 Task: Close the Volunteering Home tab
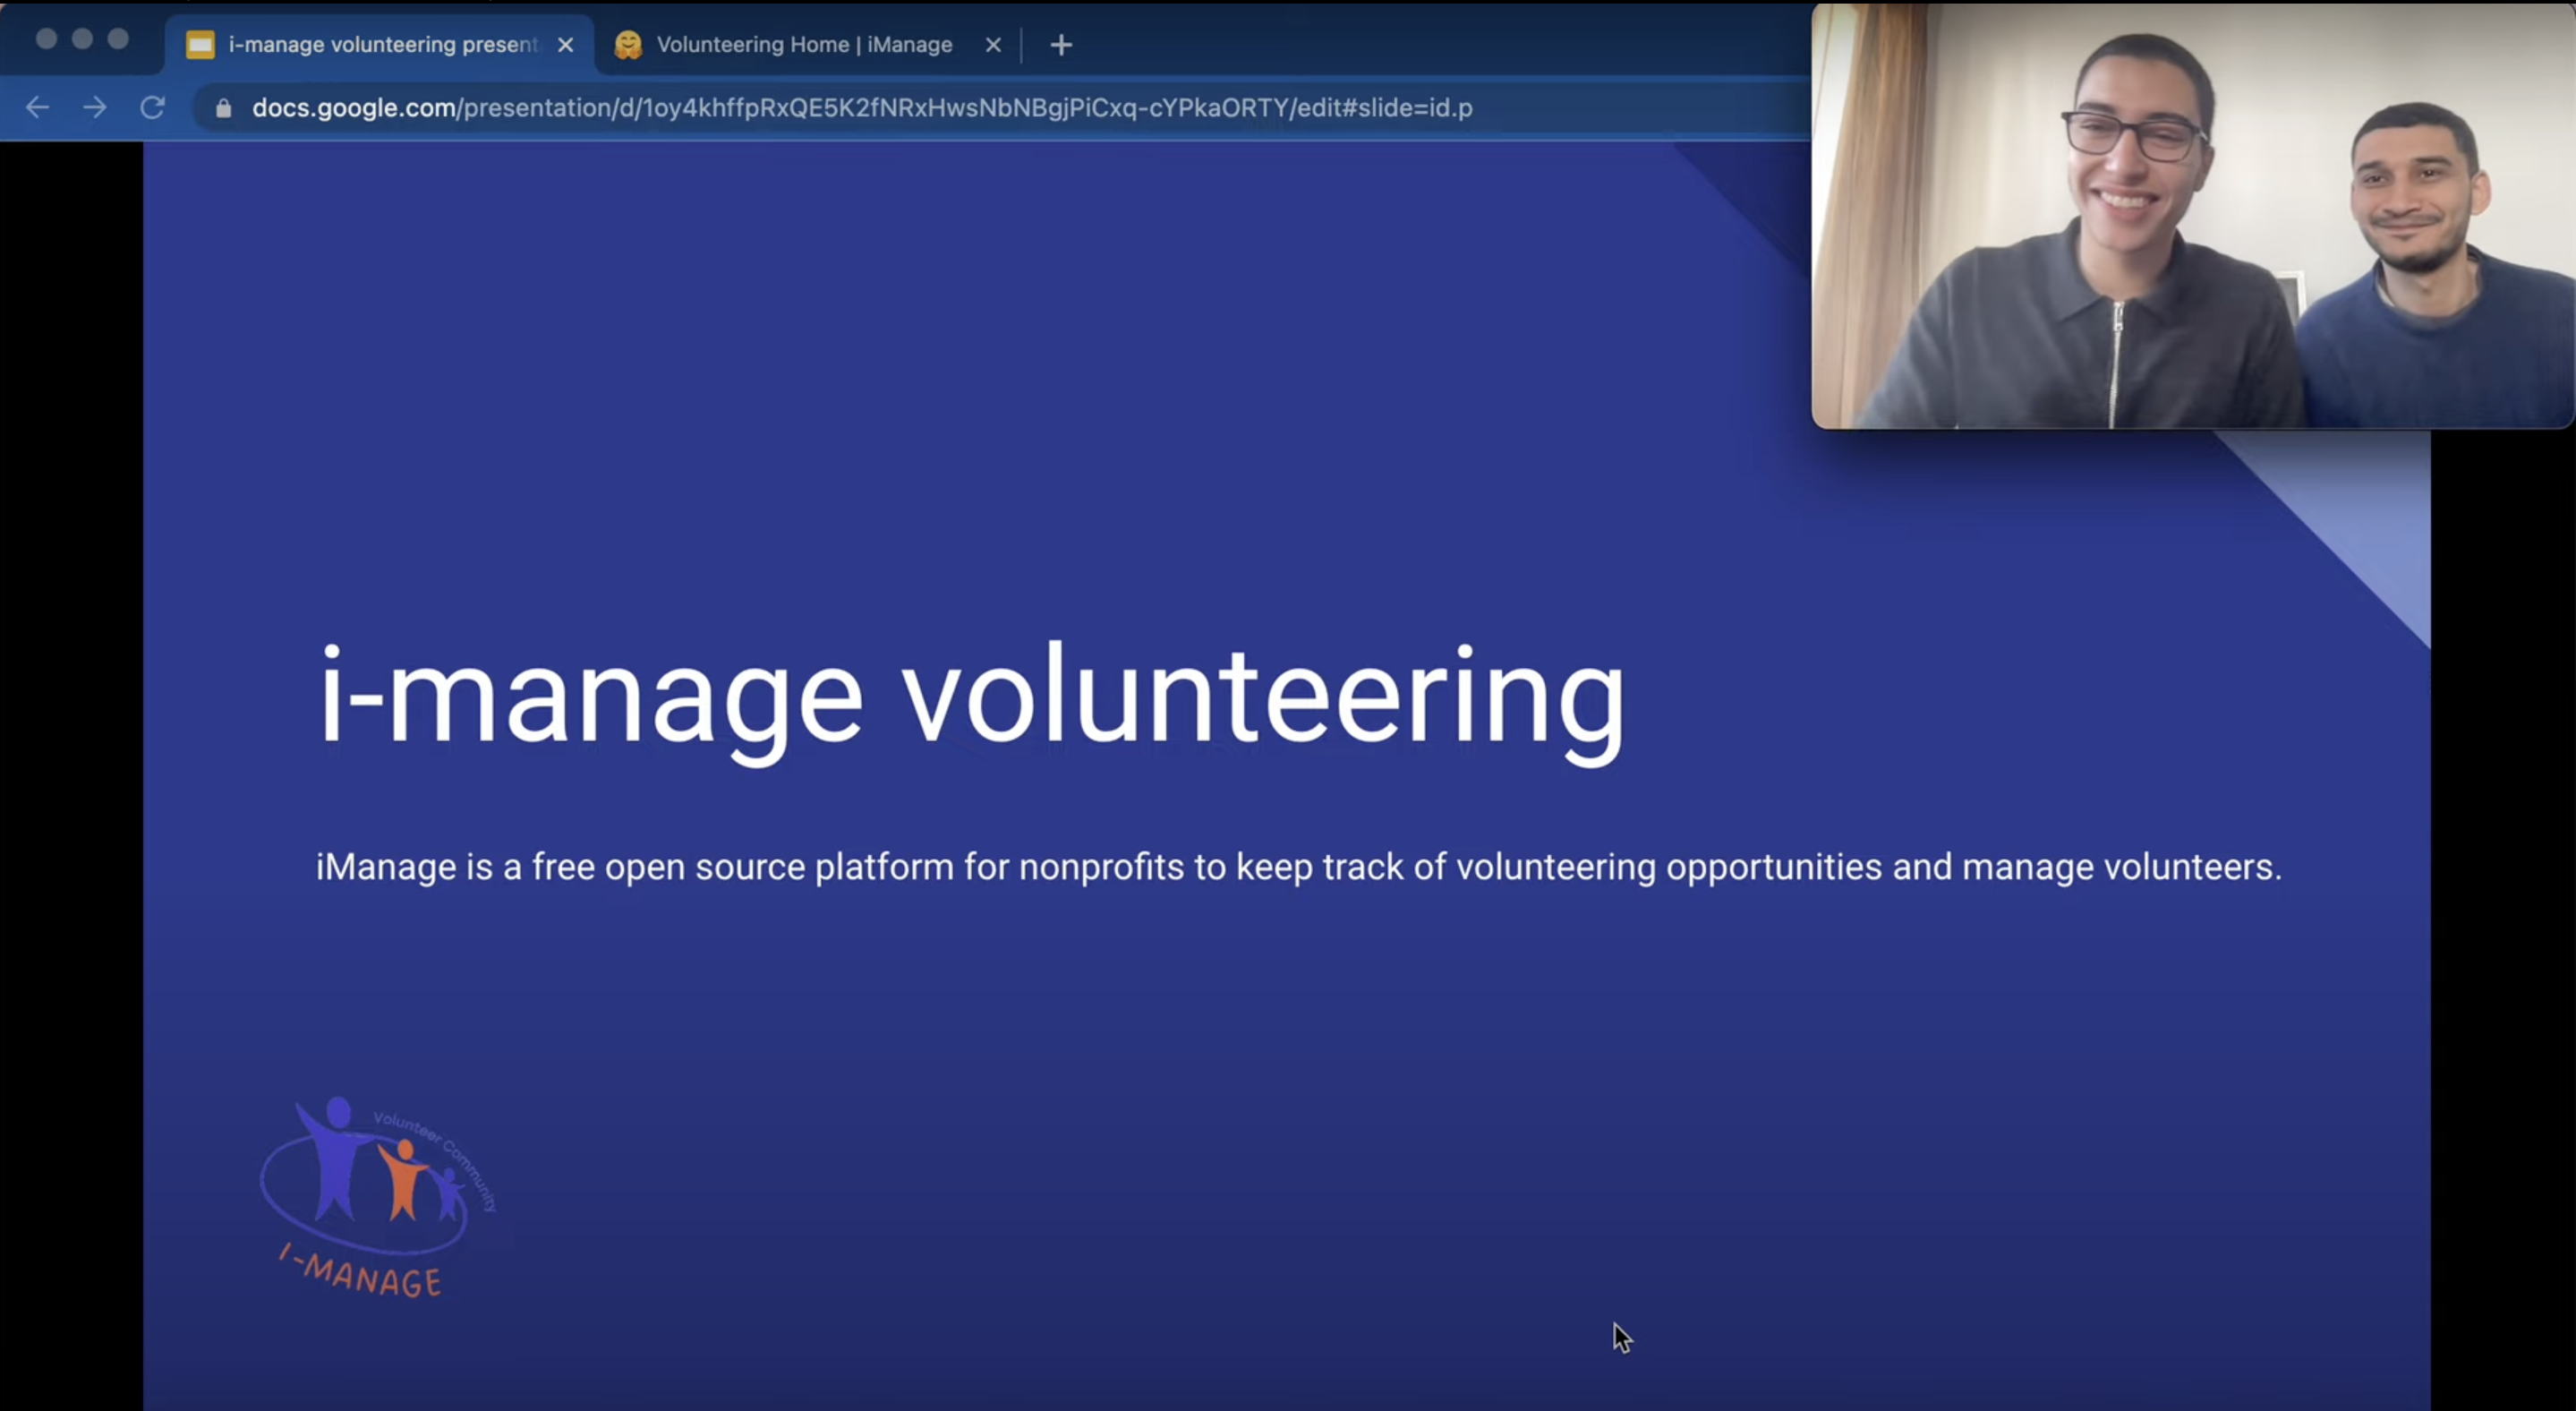(x=993, y=45)
